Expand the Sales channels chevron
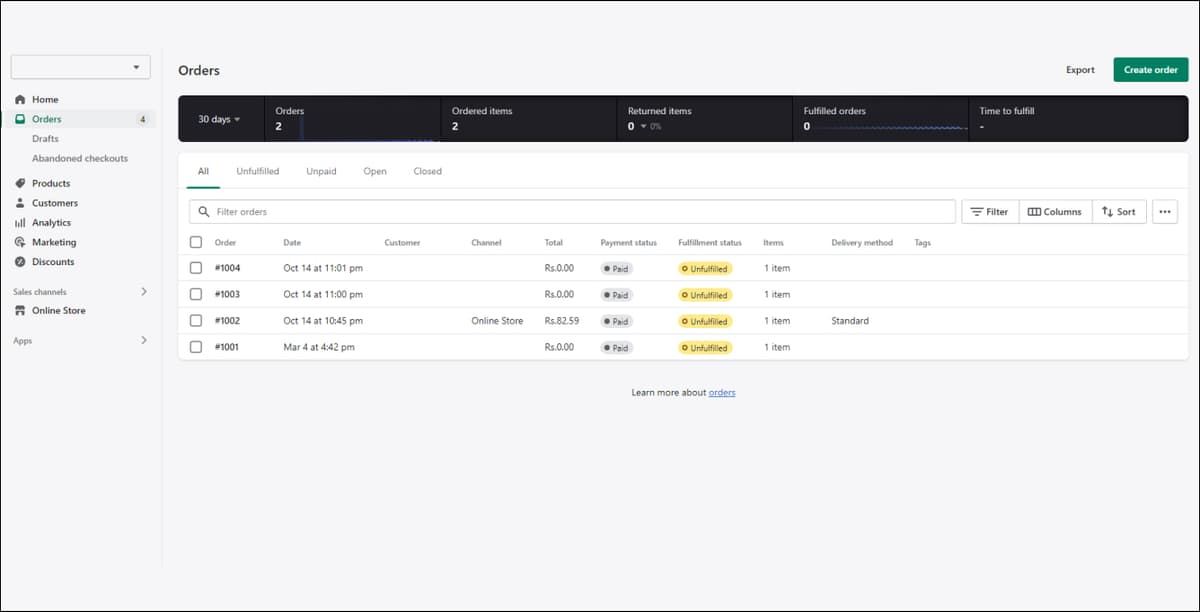The width and height of the screenshot is (1200, 612). (x=143, y=291)
